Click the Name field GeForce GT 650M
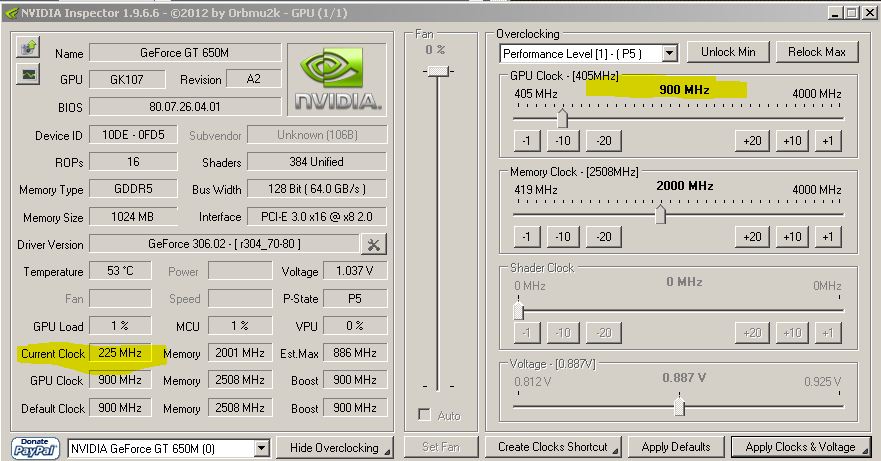The image size is (881, 461). click(x=185, y=53)
